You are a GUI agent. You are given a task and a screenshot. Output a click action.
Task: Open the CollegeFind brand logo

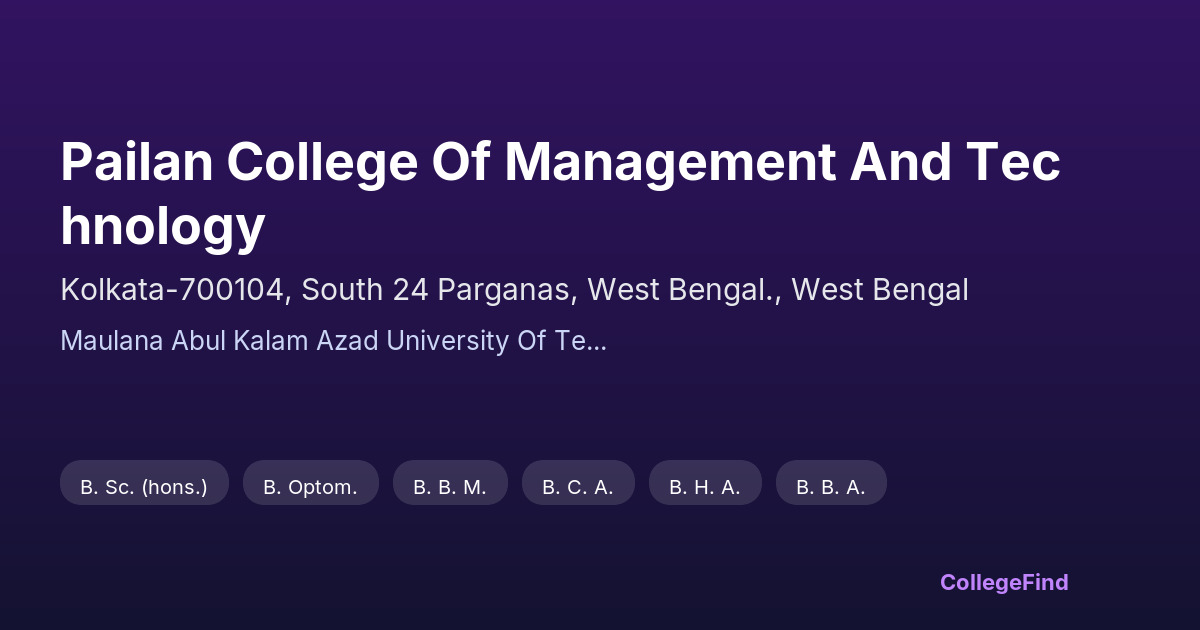pyautogui.click(x=1004, y=582)
